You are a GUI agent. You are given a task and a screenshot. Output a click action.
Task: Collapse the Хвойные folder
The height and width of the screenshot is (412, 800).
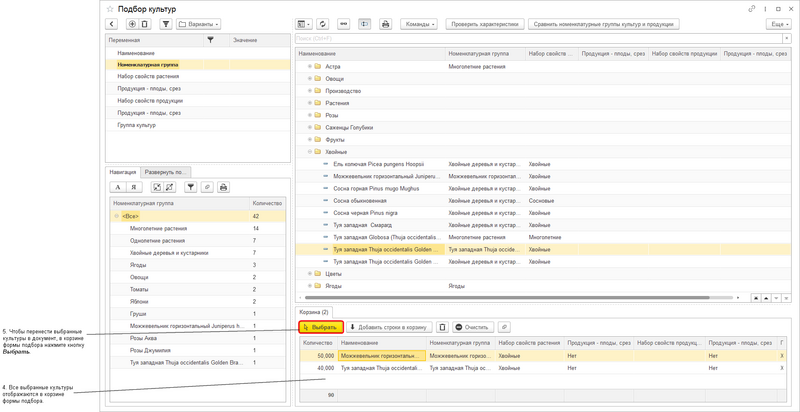click(309, 152)
